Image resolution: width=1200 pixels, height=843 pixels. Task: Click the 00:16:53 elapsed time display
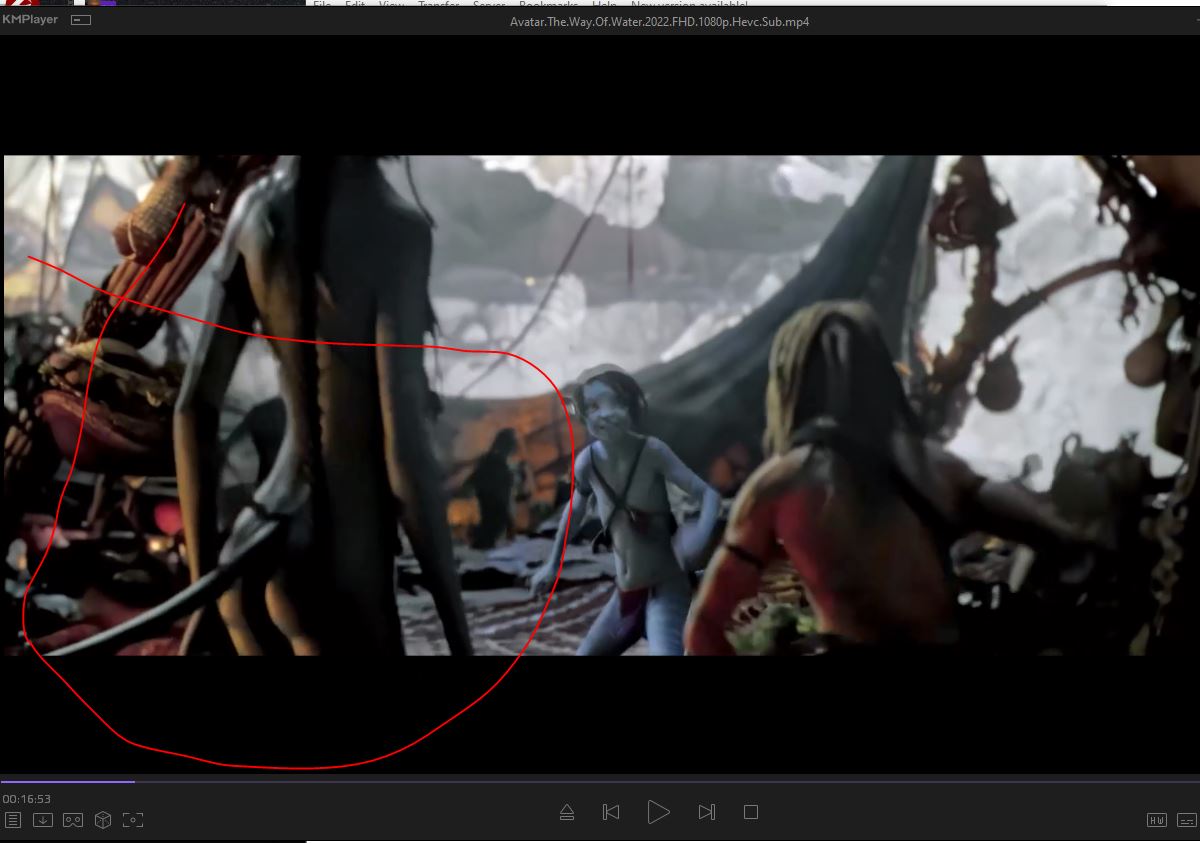coord(27,799)
